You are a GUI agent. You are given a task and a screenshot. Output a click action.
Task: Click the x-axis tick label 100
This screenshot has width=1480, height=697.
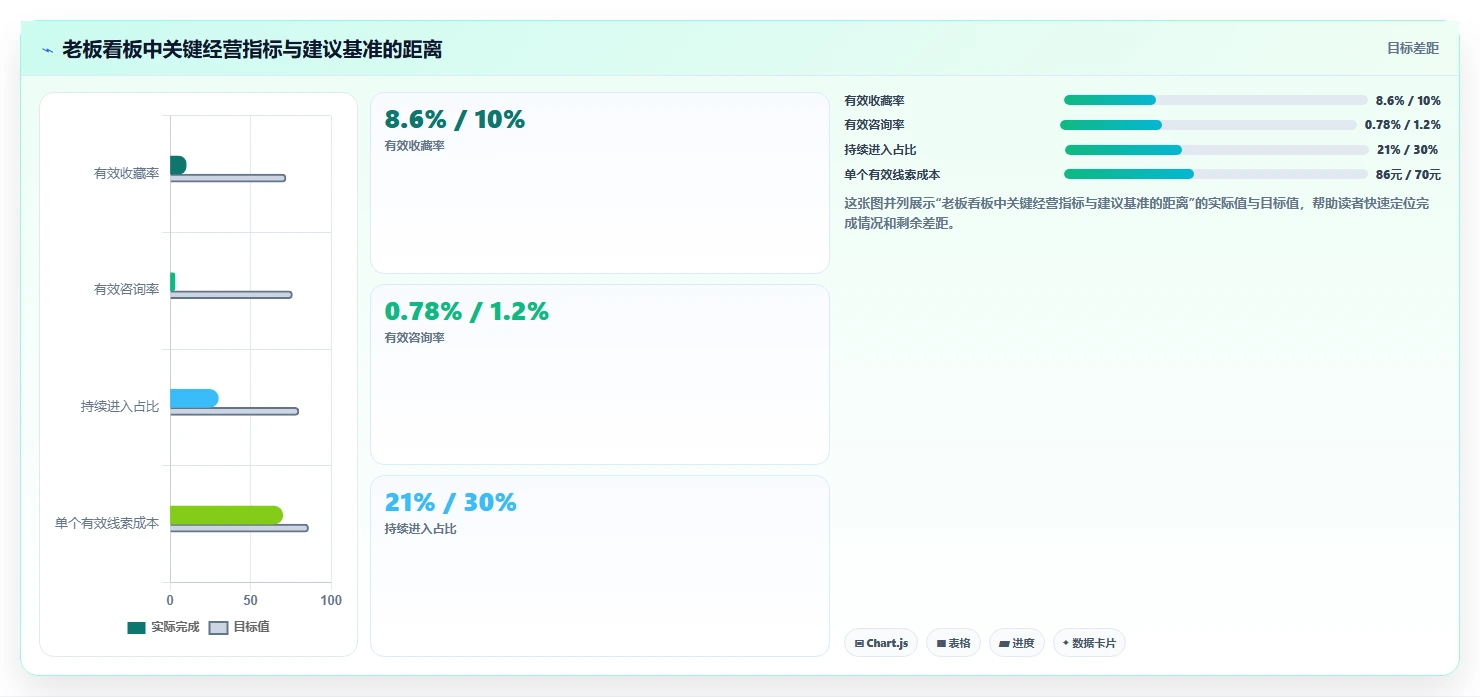[x=331, y=600]
